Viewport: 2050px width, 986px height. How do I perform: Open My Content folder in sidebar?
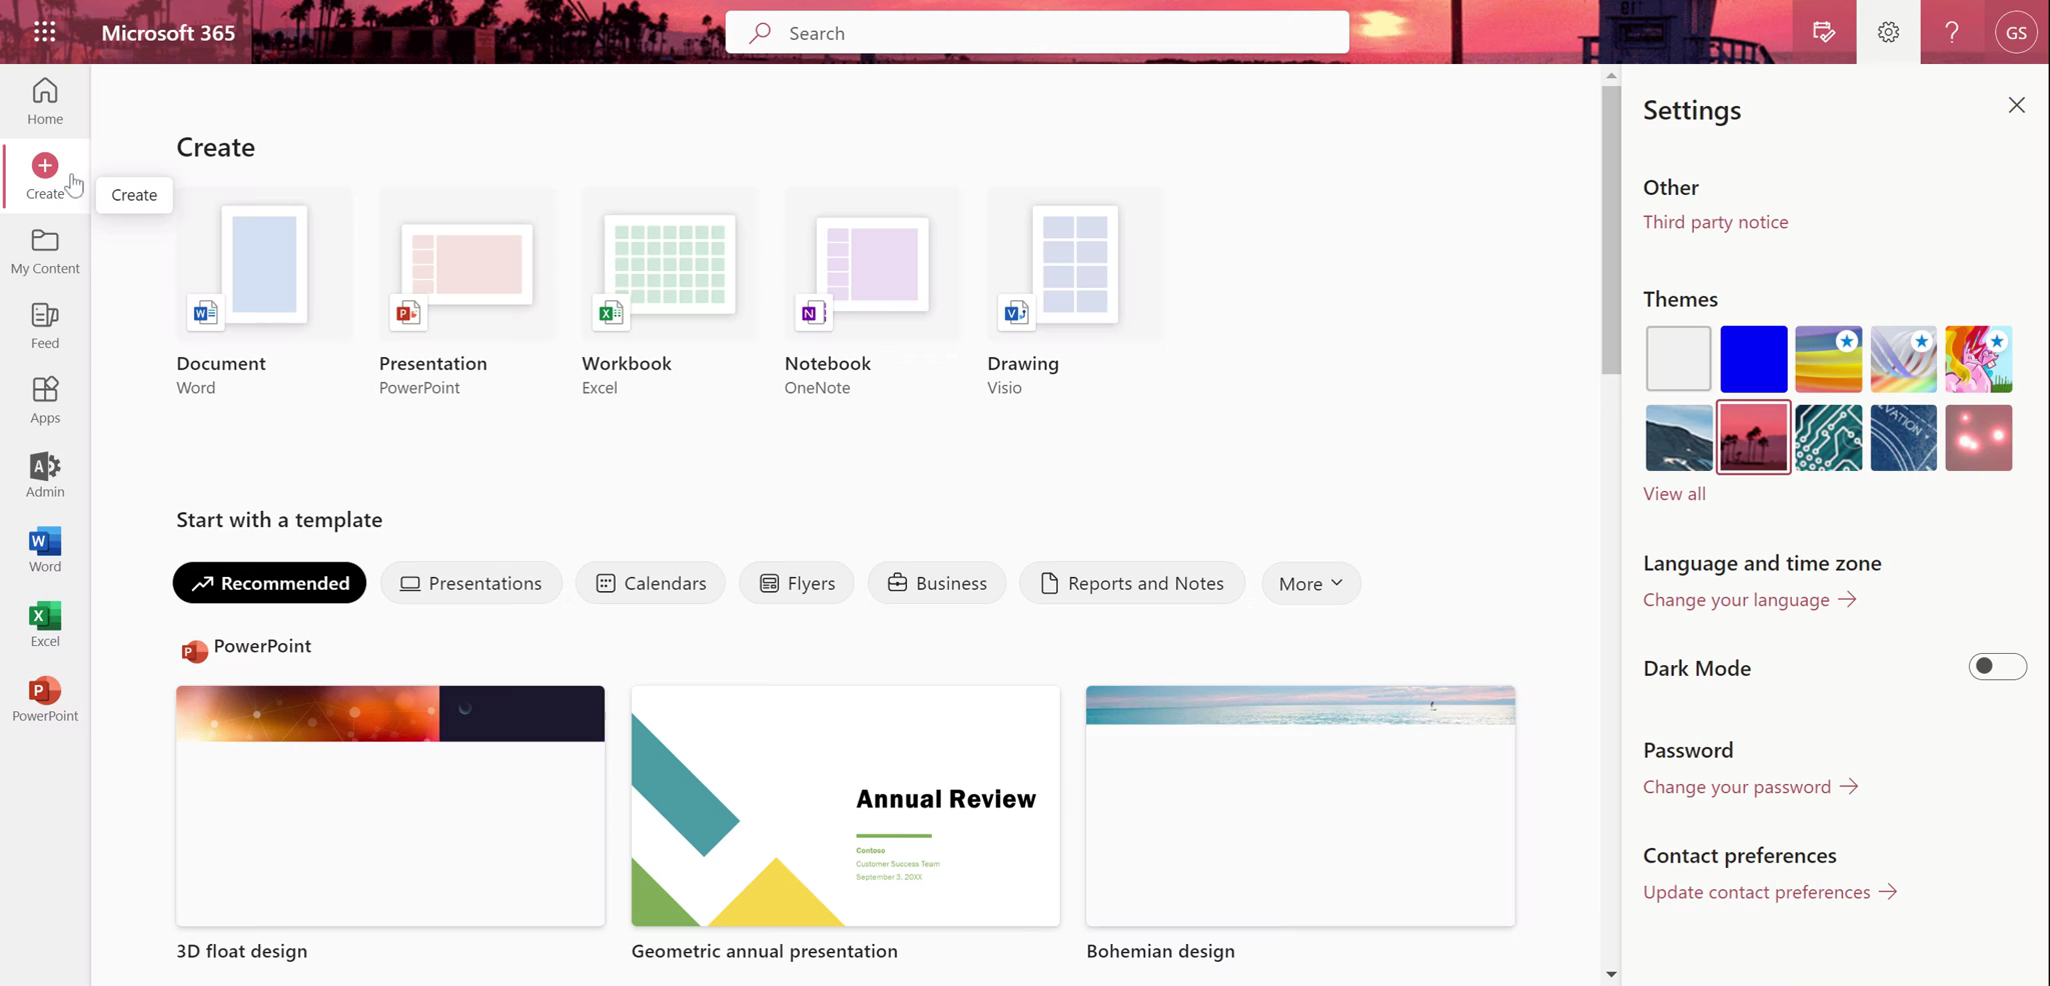tap(45, 251)
